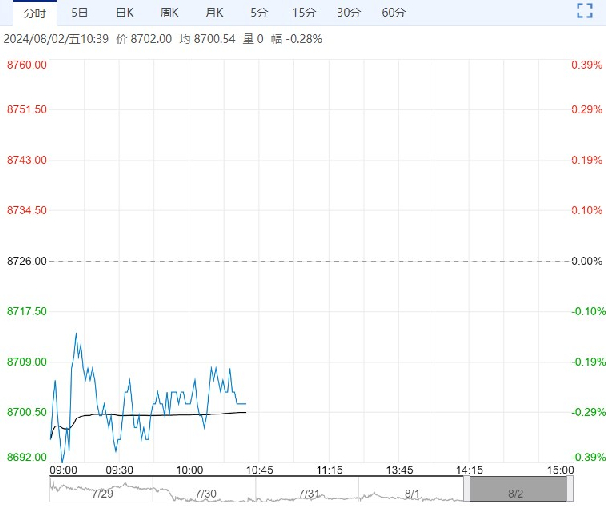Switch to 周K weekly candlestick view
Viewport: 606px width, 506px height.
(170, 13)
